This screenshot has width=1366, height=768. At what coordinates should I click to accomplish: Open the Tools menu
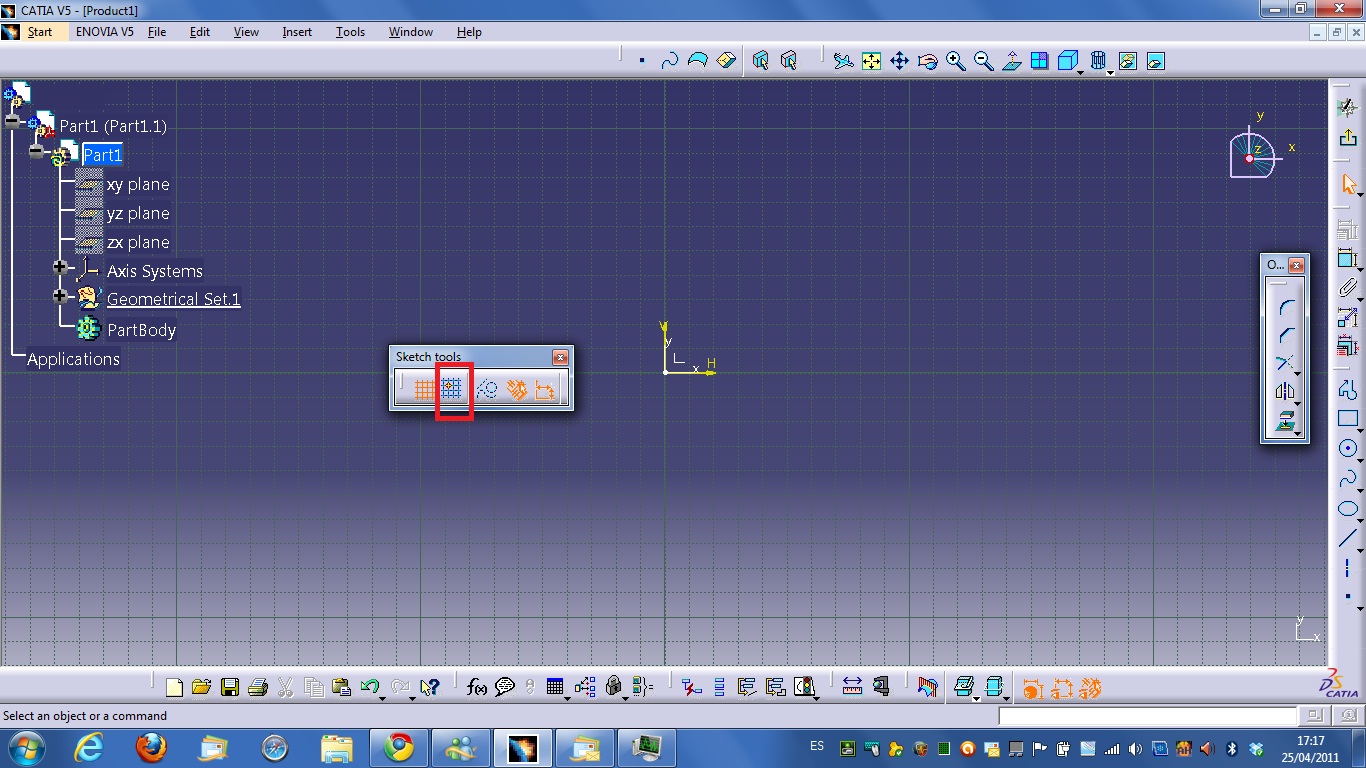click(x=350, y=32)
